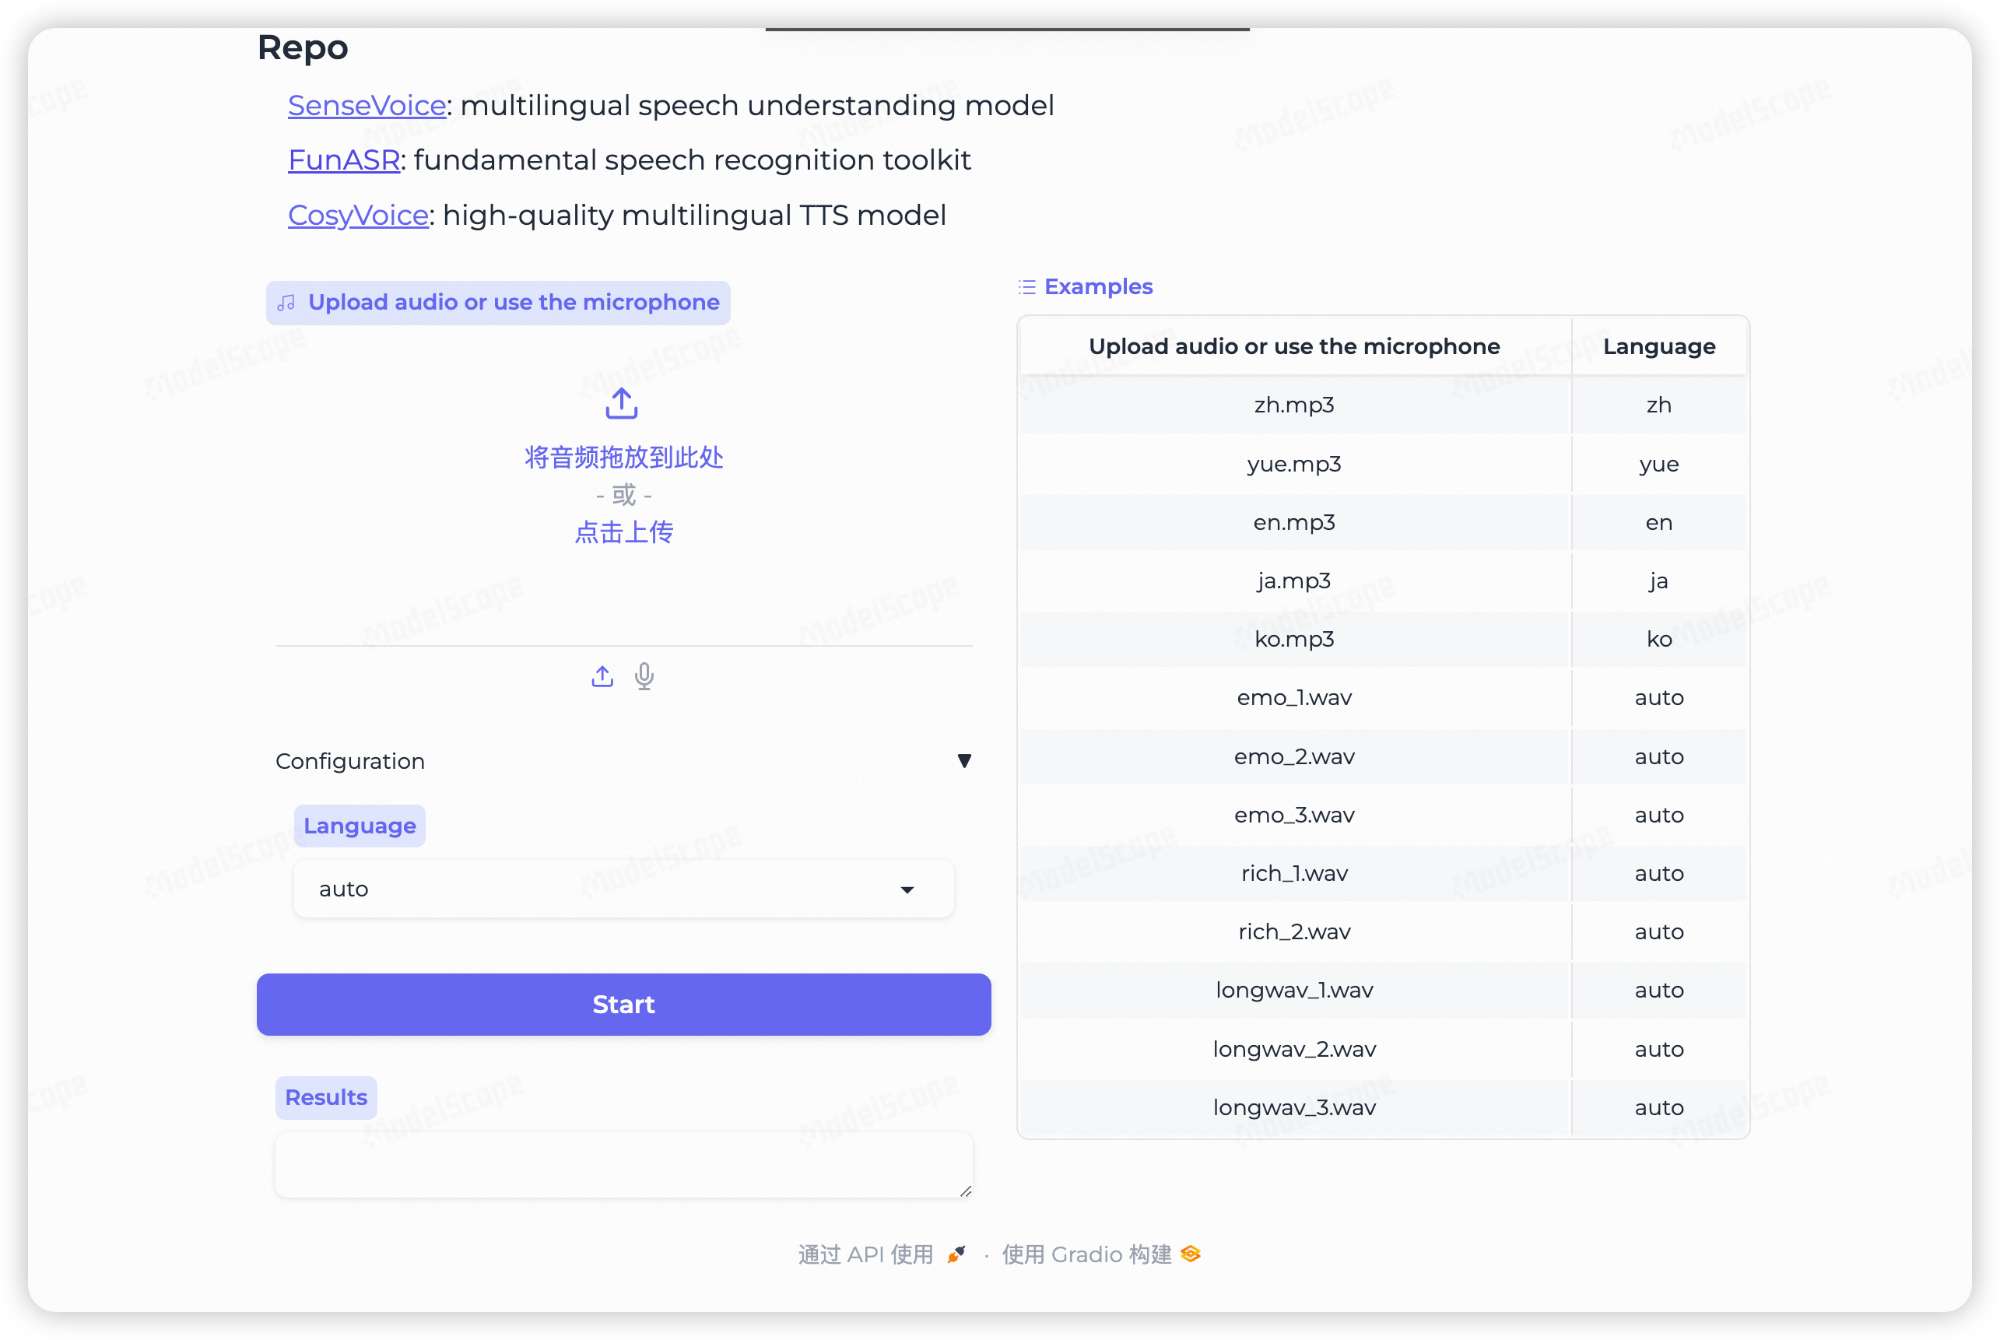This screenshot has height=1340, width=2000.
Task: Open the 通过 API 使用 footer link
Action: [865, 1254]
